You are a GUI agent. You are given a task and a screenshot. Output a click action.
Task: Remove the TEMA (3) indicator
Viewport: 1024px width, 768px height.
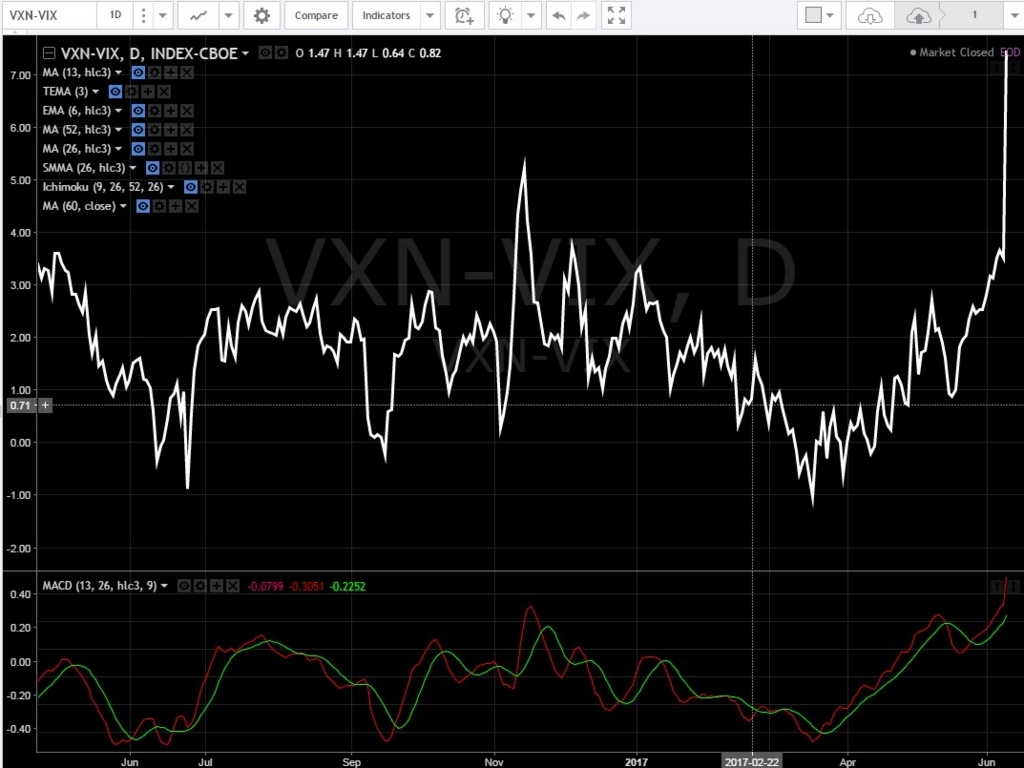tap(165, 91)
